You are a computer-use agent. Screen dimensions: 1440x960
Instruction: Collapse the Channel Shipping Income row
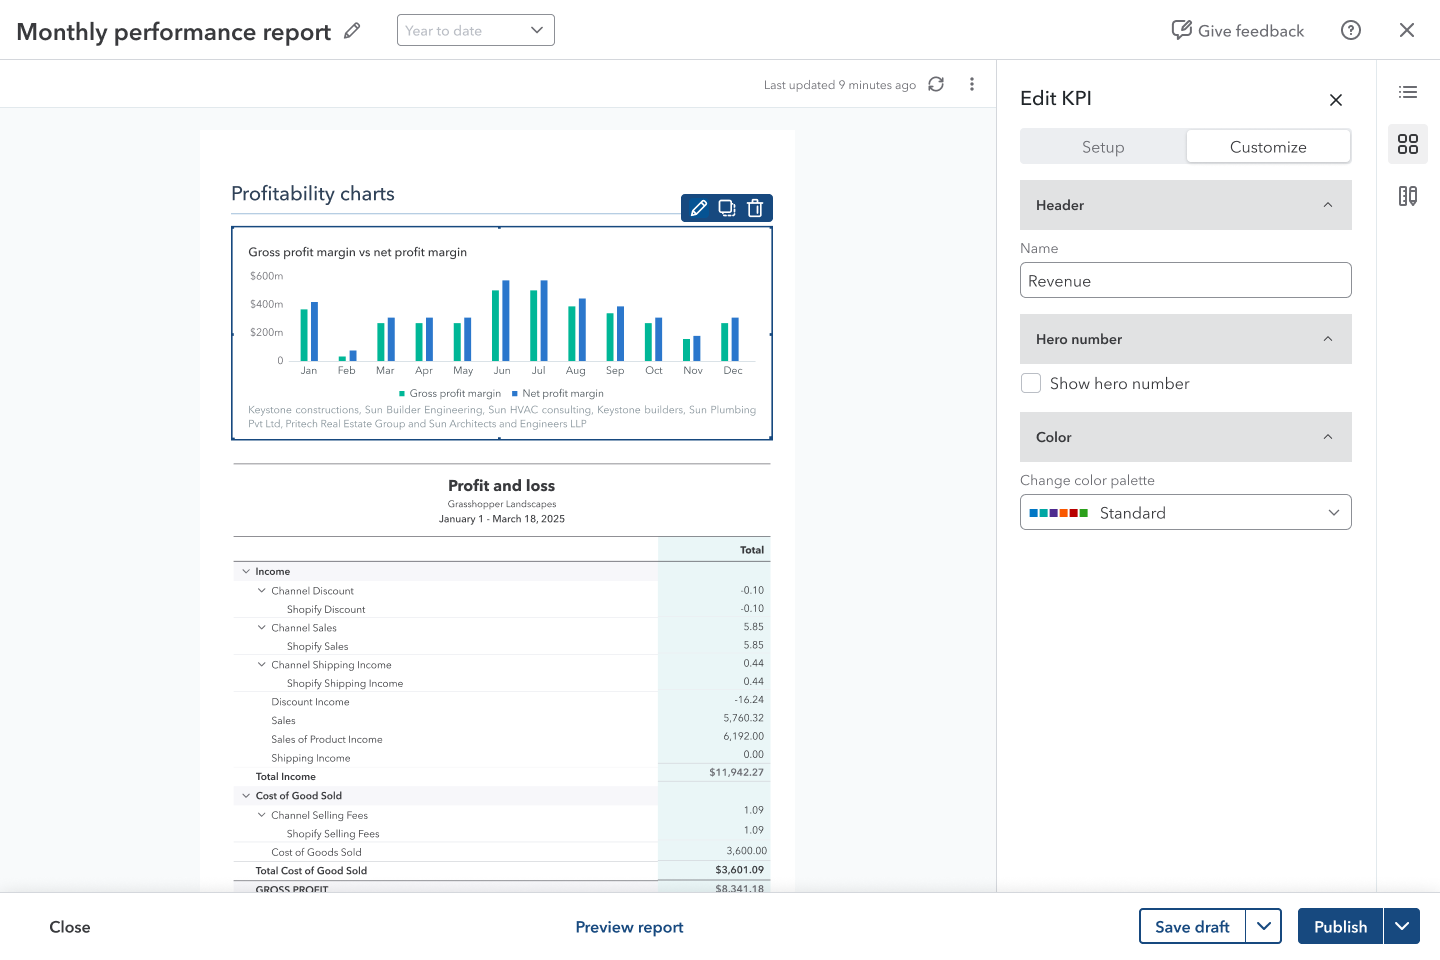coord(262,664)
